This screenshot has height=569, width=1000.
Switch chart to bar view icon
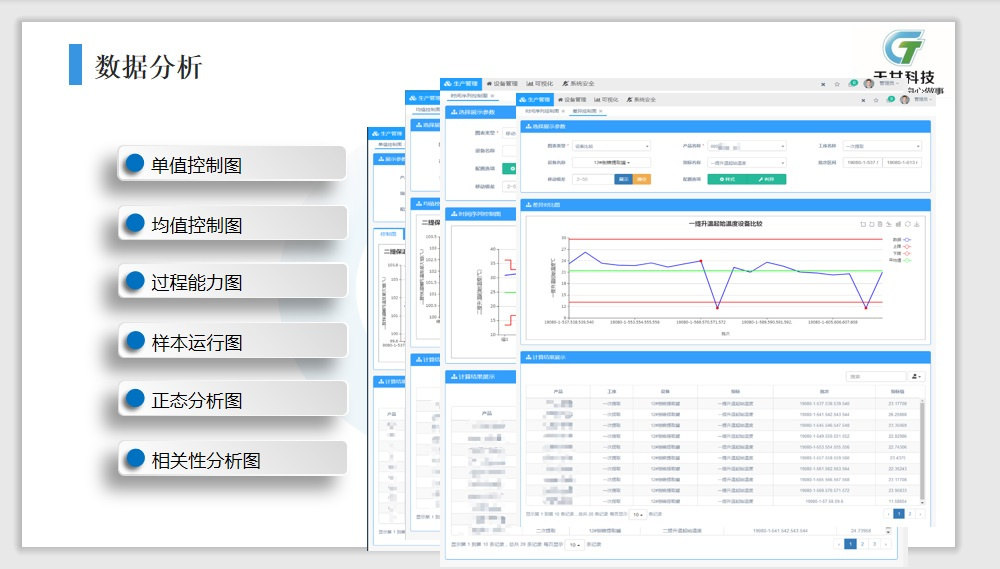(896, 223)
